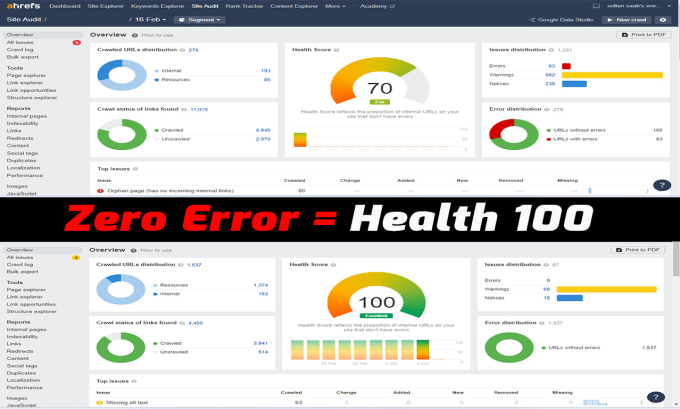Open Page explorer in upper sidebar
The image size is (680, 409).
[x=26, y=75]
